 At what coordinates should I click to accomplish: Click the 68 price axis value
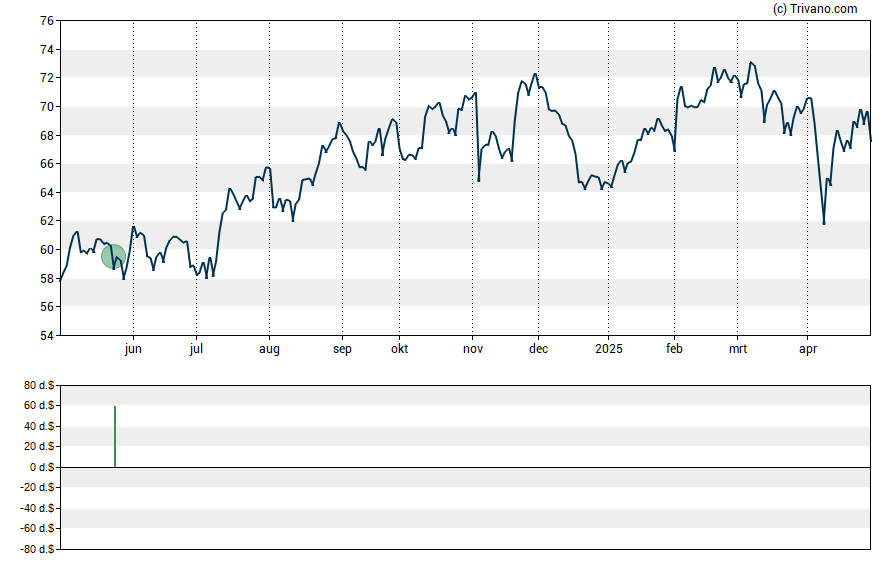(x=47, y=135)
